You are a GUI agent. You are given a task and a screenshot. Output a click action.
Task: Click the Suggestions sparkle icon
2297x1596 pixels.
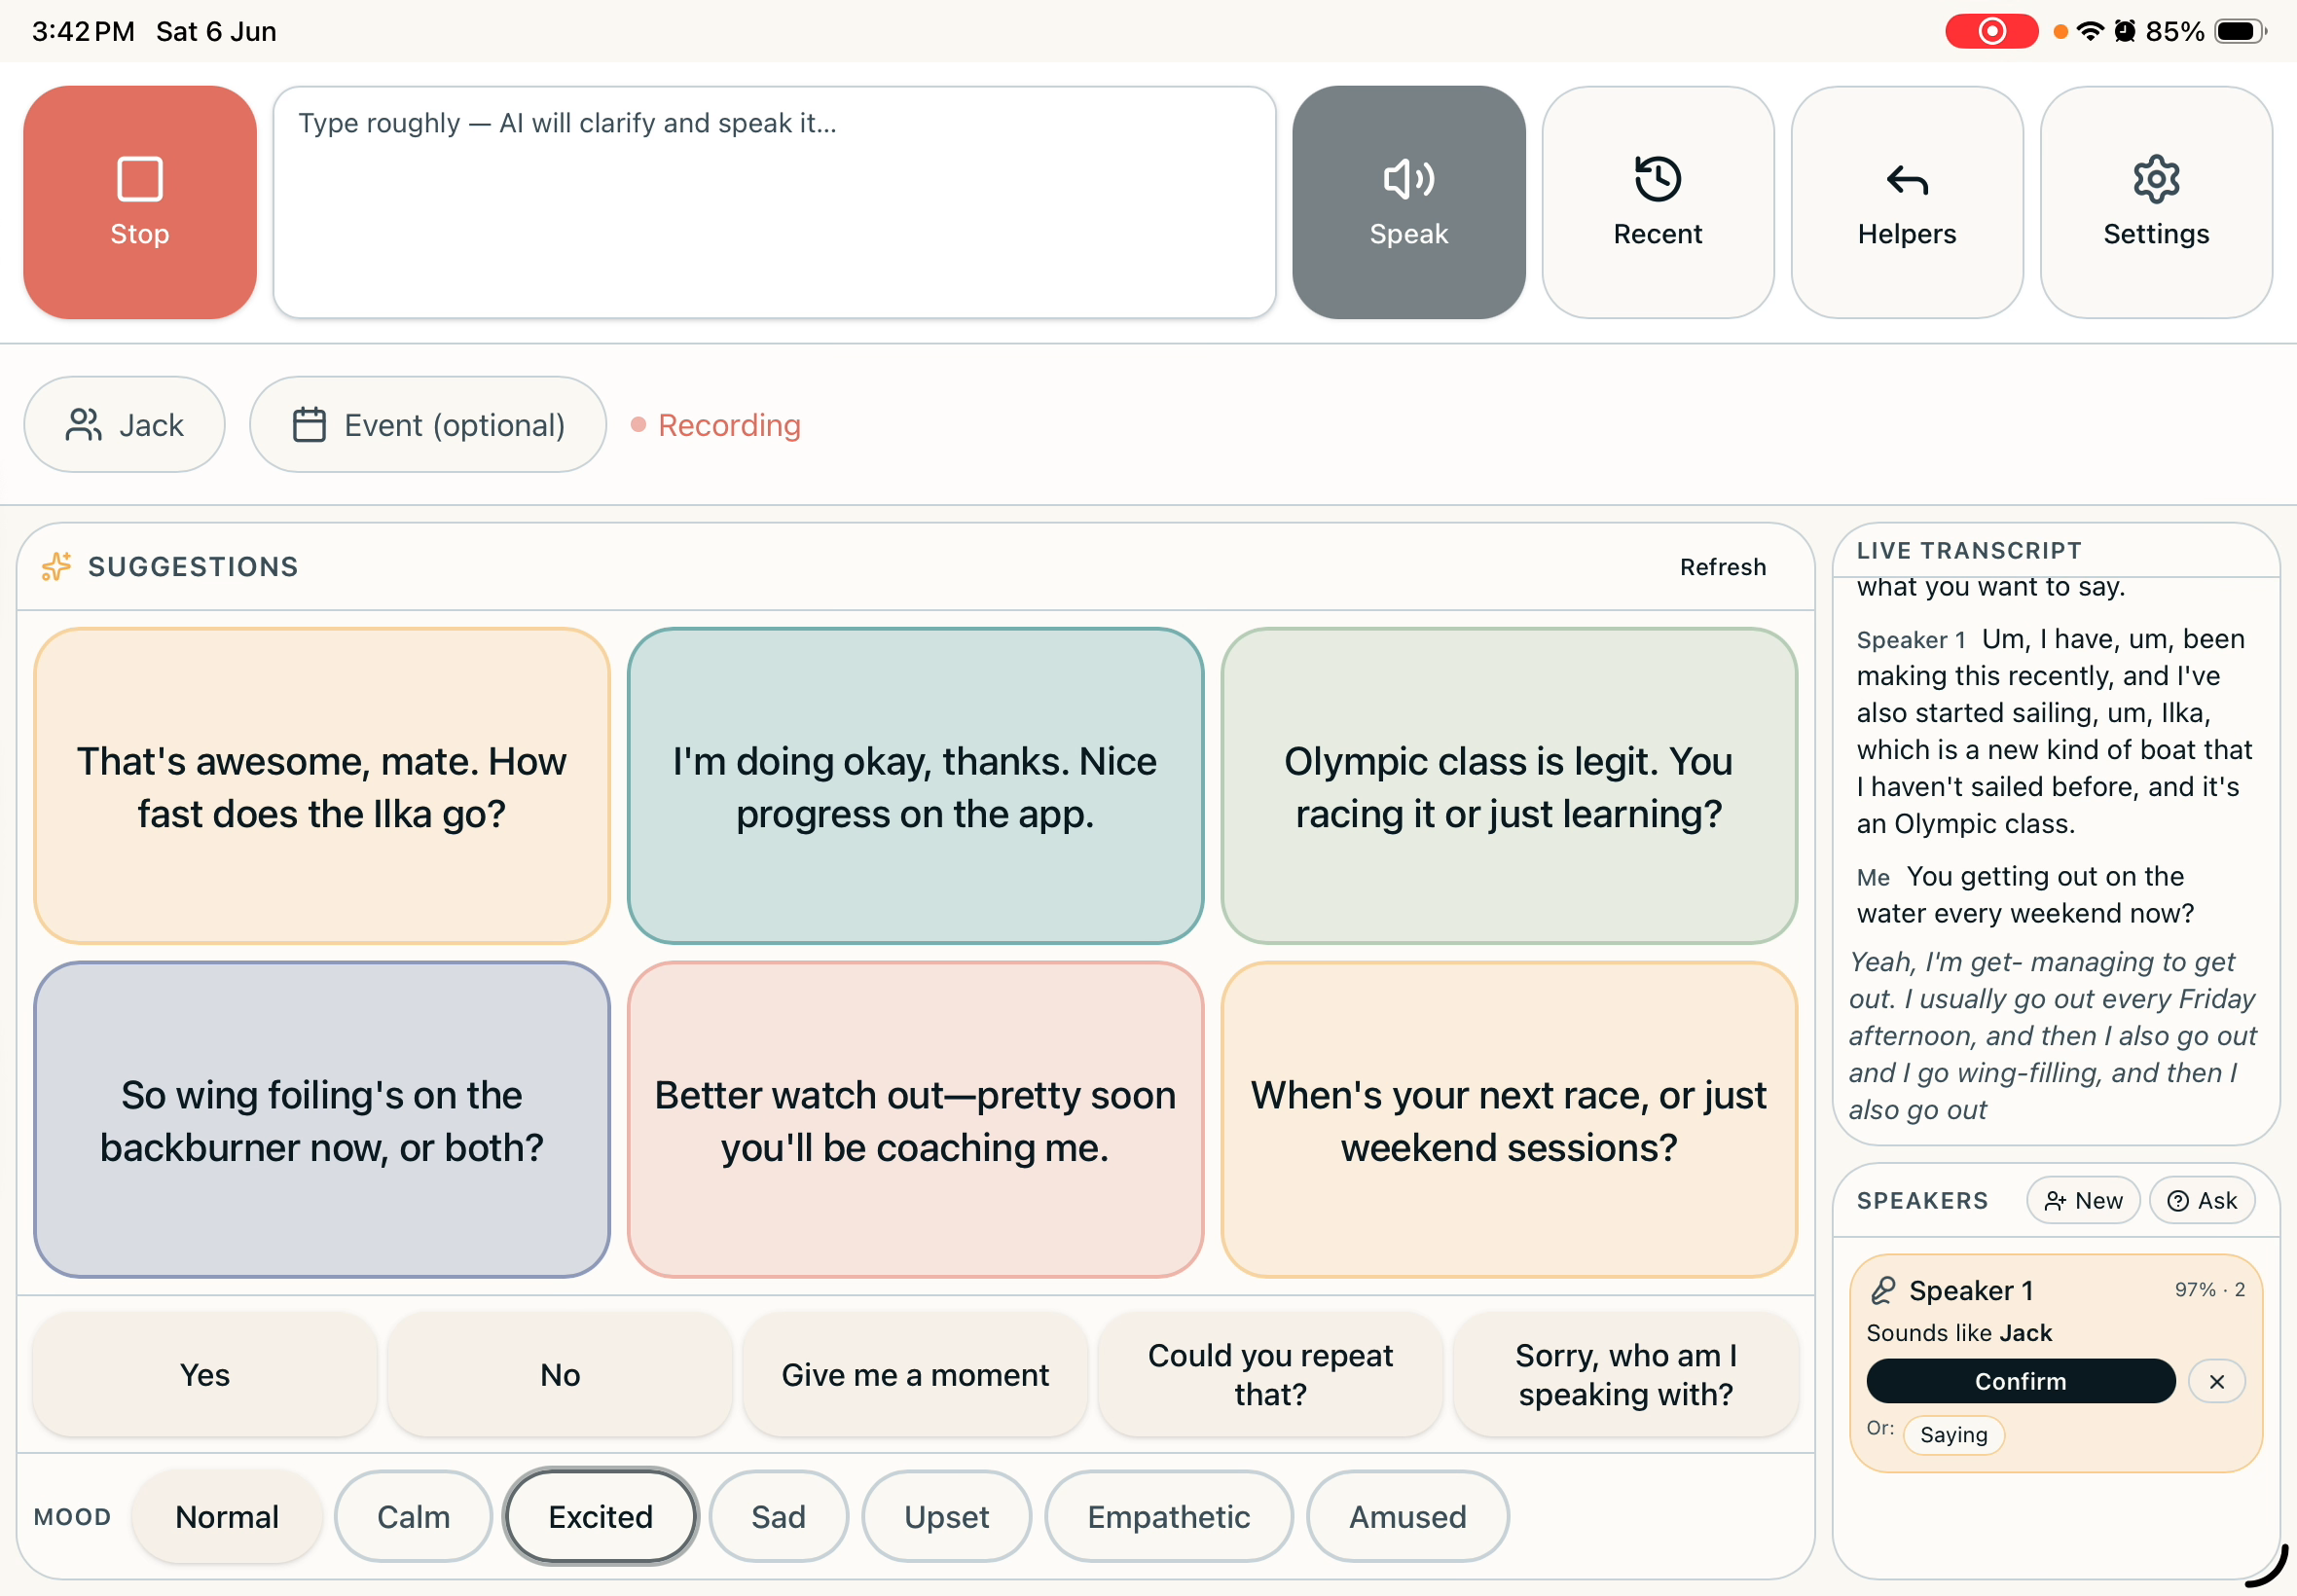pyautogui.click(x=56, y=566)
